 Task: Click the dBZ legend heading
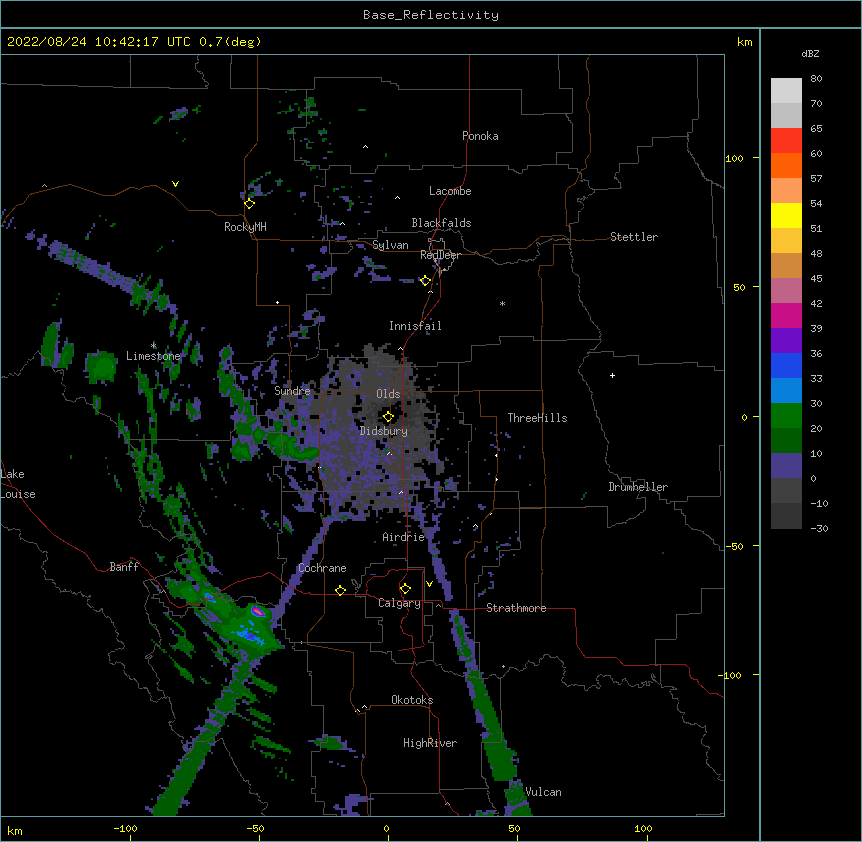810,53
